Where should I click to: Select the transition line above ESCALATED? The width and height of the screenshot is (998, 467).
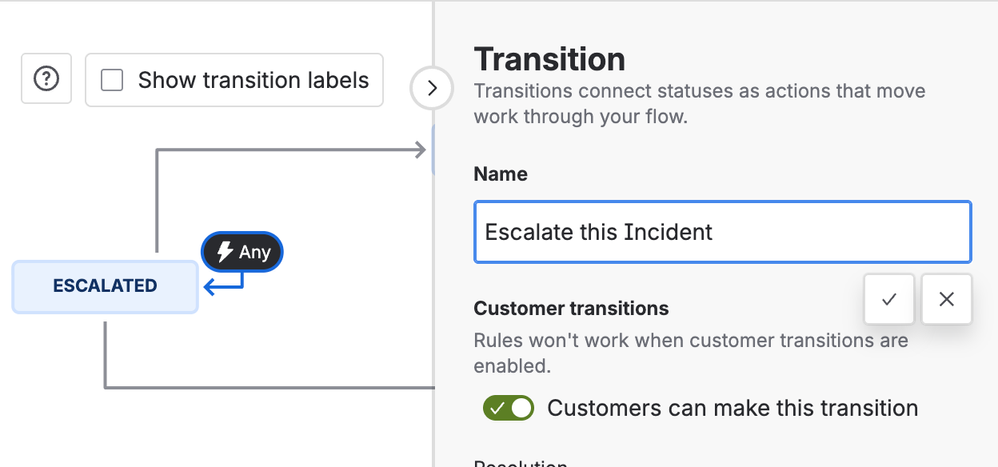(x=157, y=200)
